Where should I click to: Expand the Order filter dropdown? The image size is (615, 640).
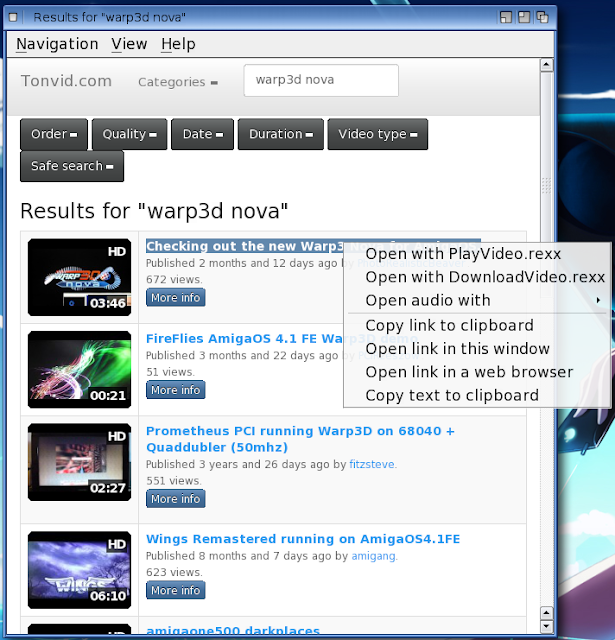tap(54, 134)
